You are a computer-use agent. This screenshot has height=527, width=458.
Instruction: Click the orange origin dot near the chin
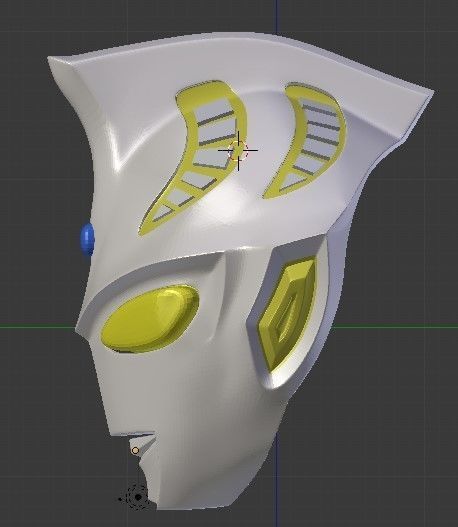pyautogui.click(x=135, y=450)
